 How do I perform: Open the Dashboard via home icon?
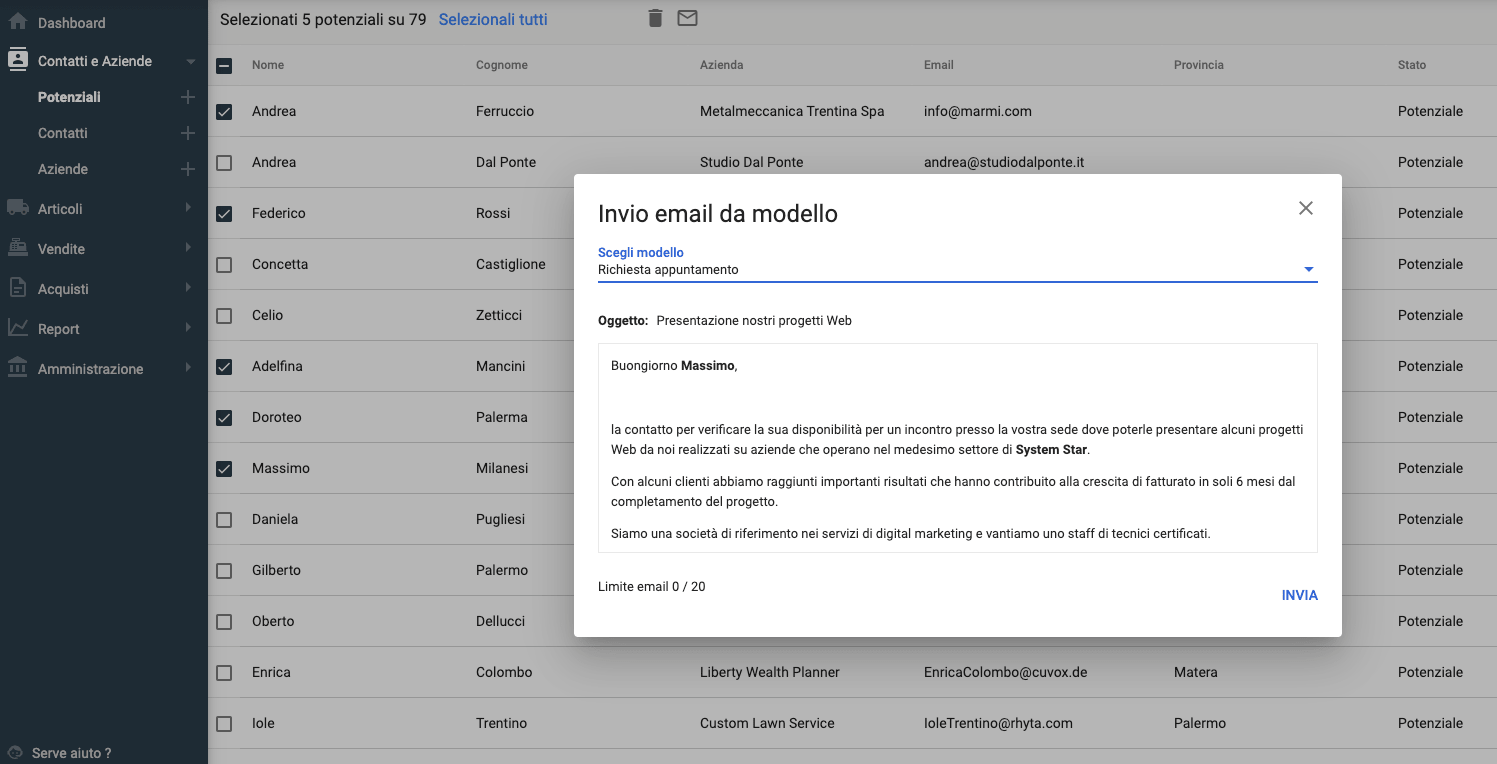click(17, 22)
